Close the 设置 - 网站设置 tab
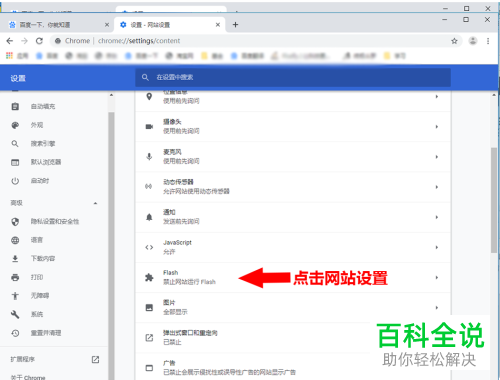The height and width of the screenshot is (380, 500). (218, 25)
